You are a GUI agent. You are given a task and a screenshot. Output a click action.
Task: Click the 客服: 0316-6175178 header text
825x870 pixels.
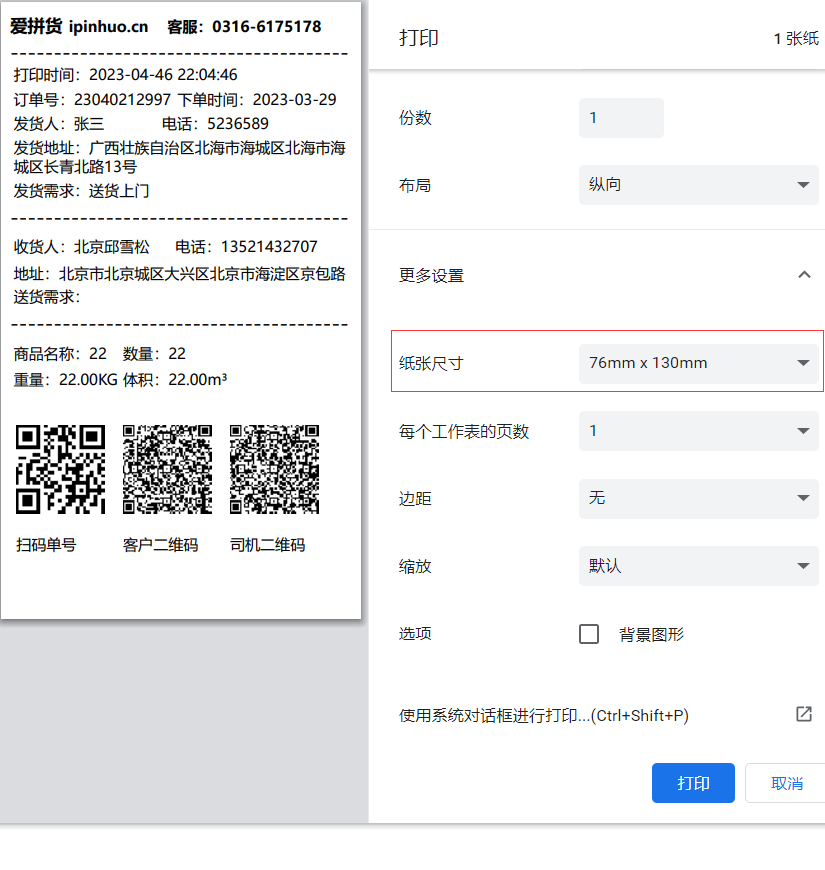coord(244,27)
